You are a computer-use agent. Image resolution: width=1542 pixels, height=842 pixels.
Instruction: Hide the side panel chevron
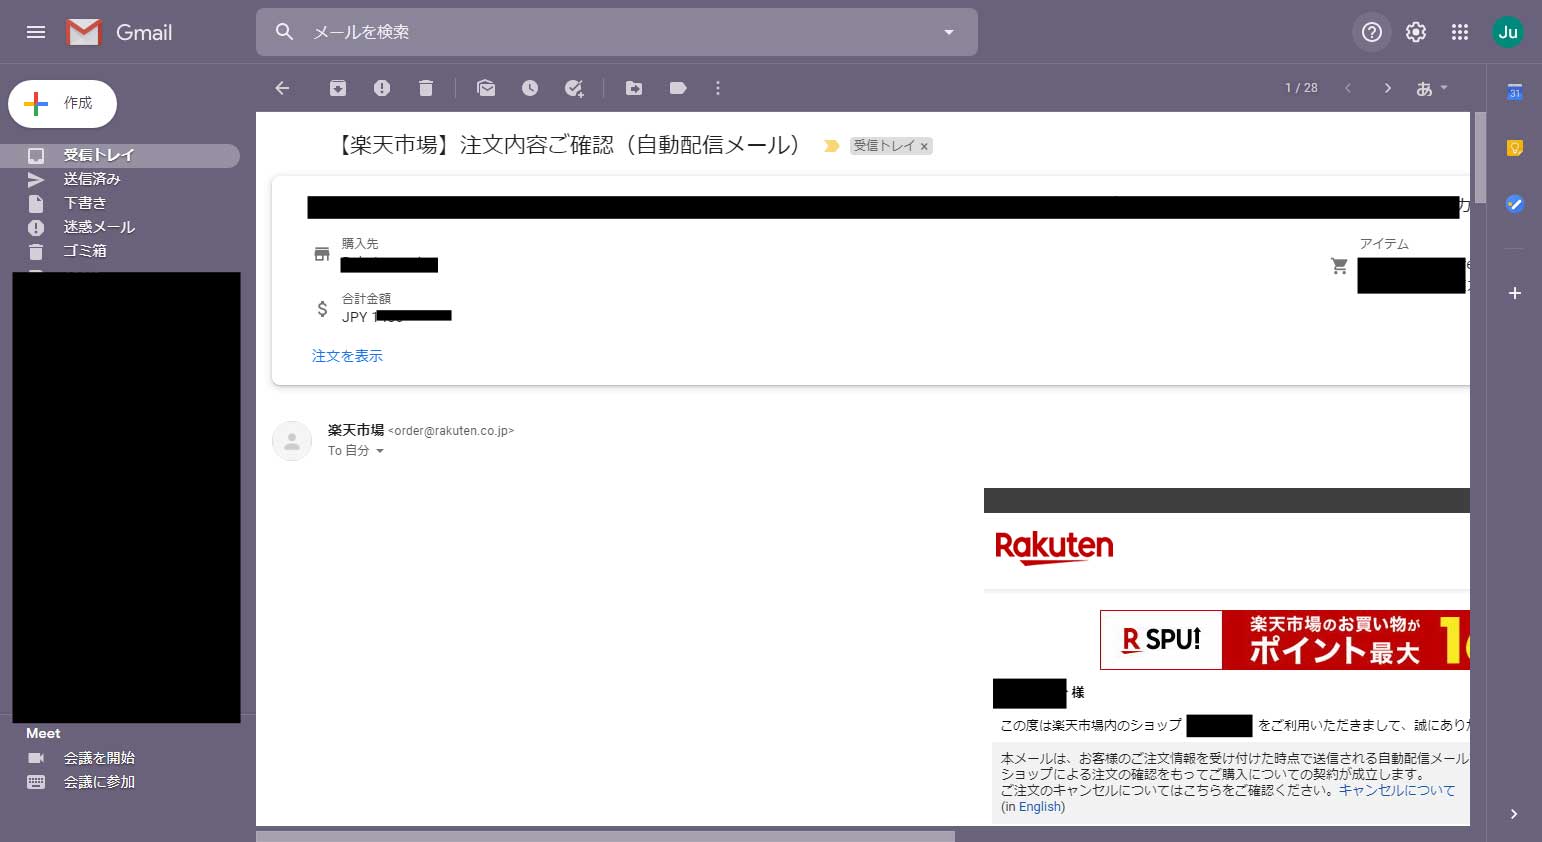tap(1514, 814)
